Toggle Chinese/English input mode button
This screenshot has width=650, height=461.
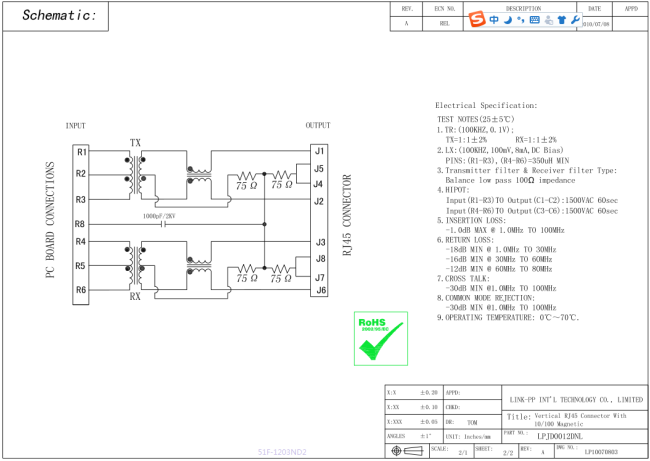(494, 19)
